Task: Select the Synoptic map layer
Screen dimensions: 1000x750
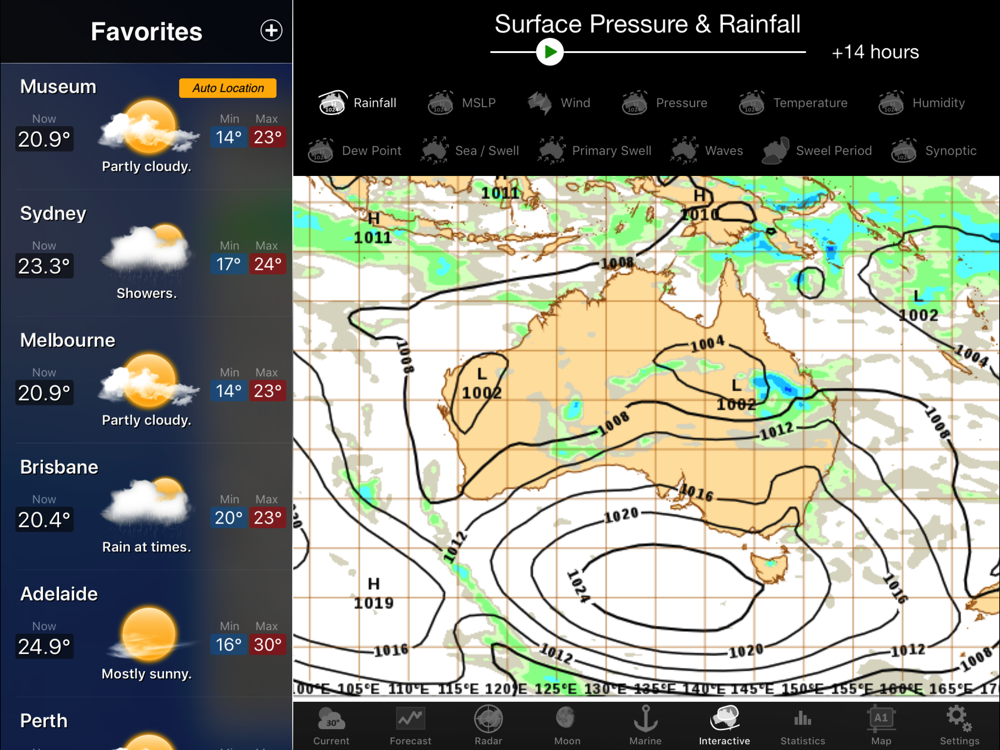Action: 934,151
